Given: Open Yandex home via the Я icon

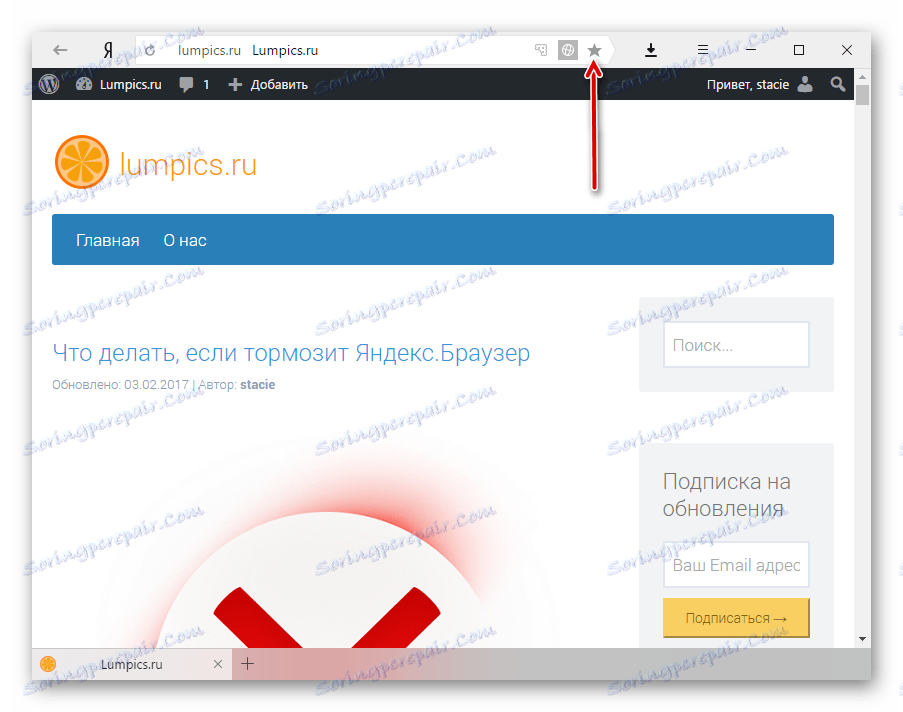Looking at the screenshot, I should pyautogui.click(x=108, y=50).
